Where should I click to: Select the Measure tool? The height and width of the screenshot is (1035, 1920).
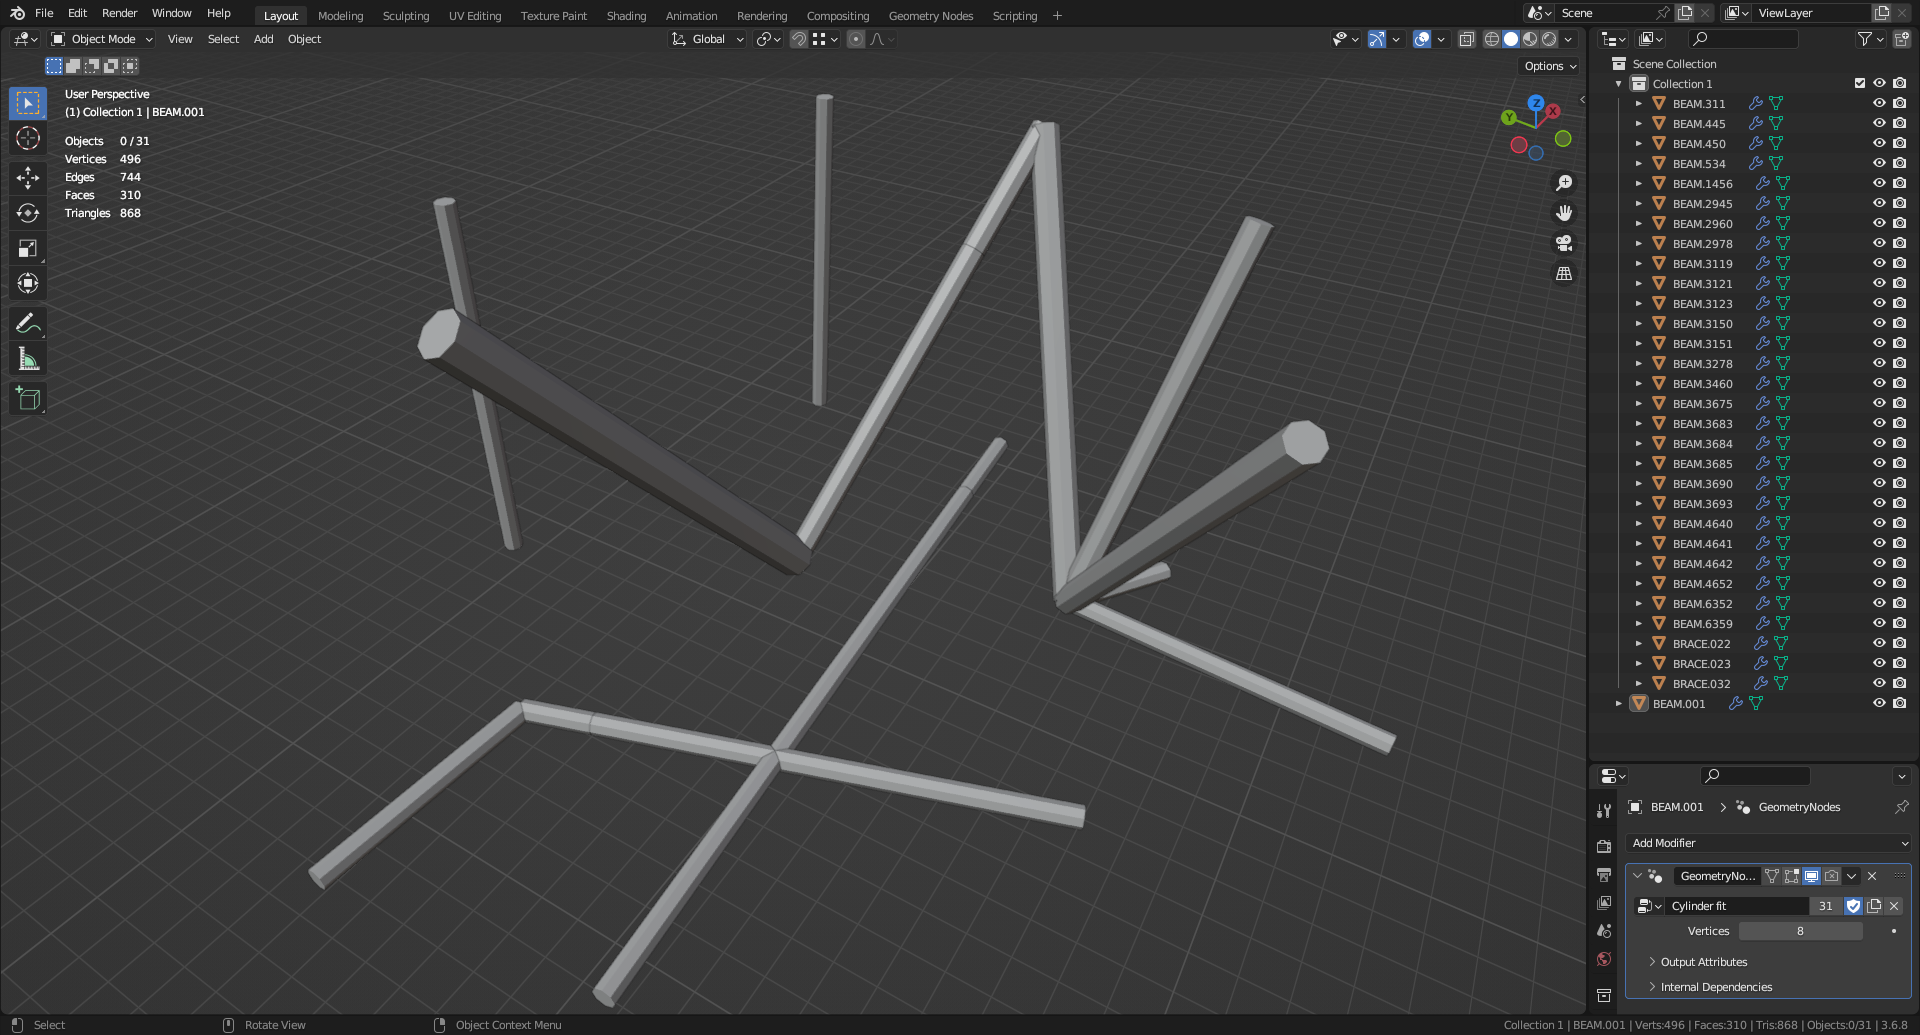click(x=28, y=359)
